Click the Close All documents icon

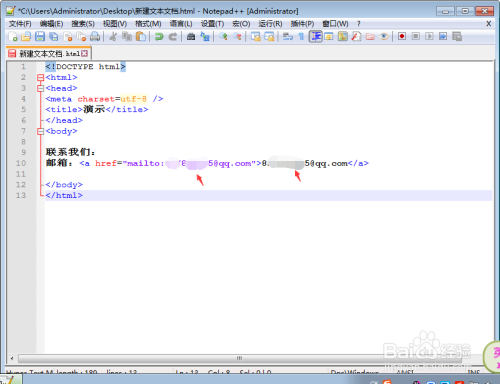tap(81, 36)
